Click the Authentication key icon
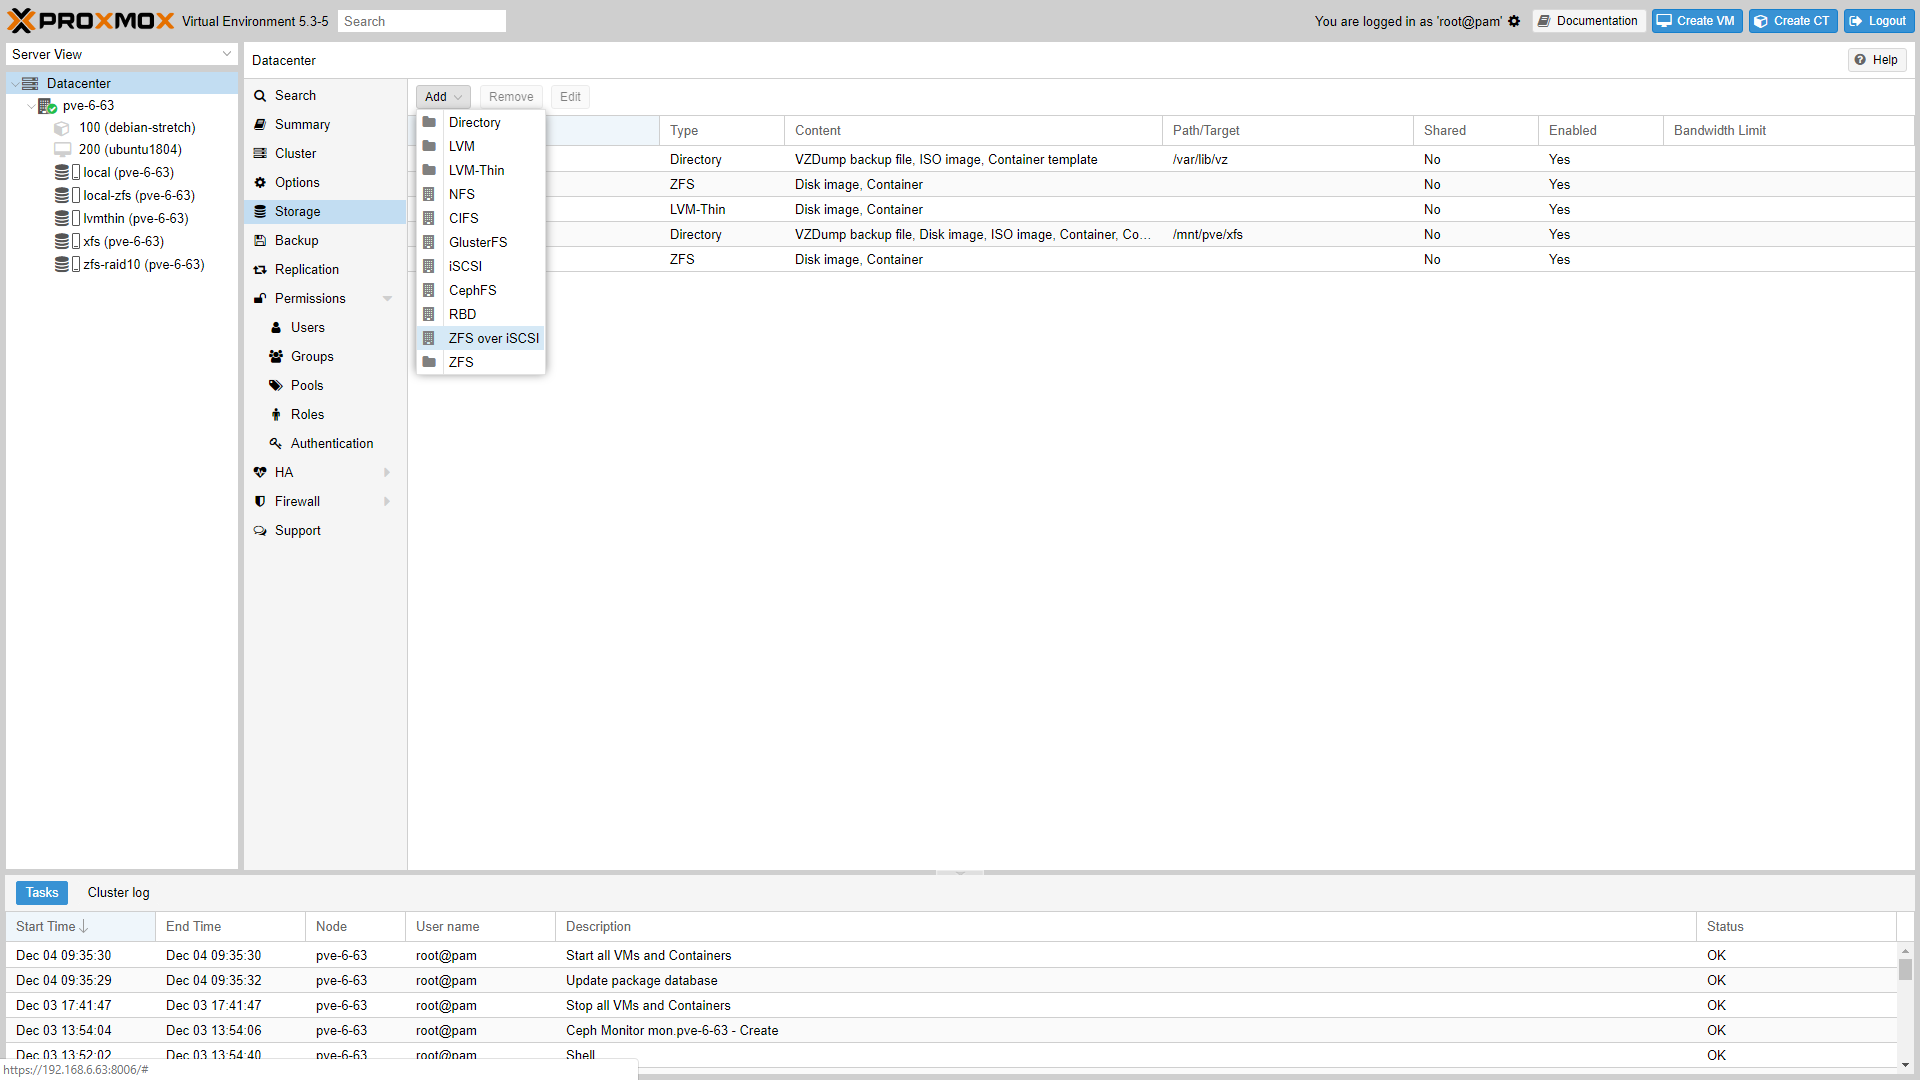 click(276, 443)
